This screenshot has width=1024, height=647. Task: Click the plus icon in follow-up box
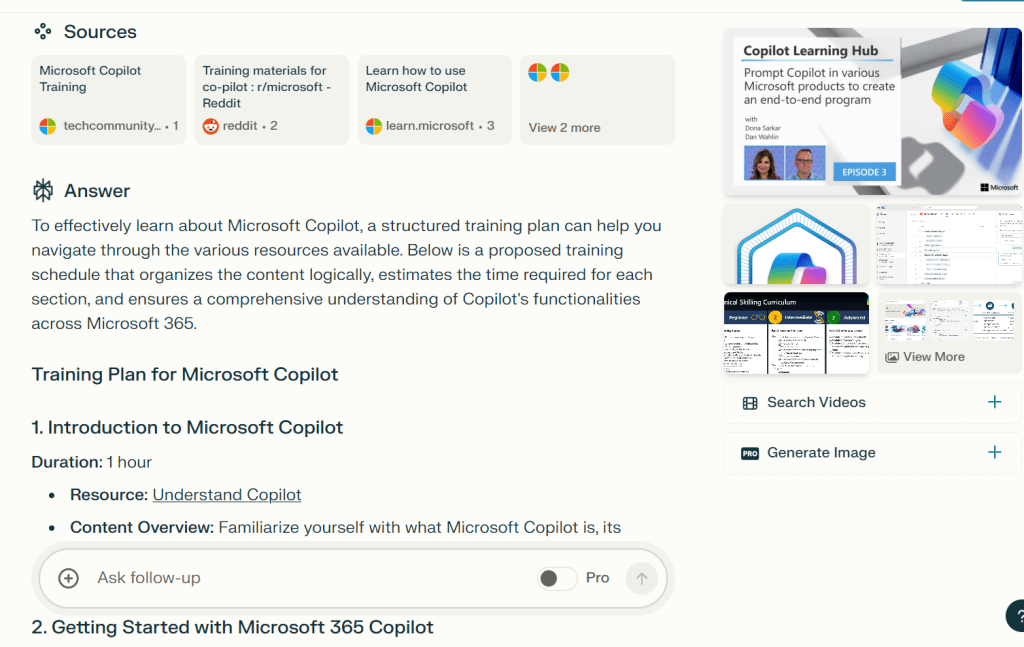coord(68,578)
